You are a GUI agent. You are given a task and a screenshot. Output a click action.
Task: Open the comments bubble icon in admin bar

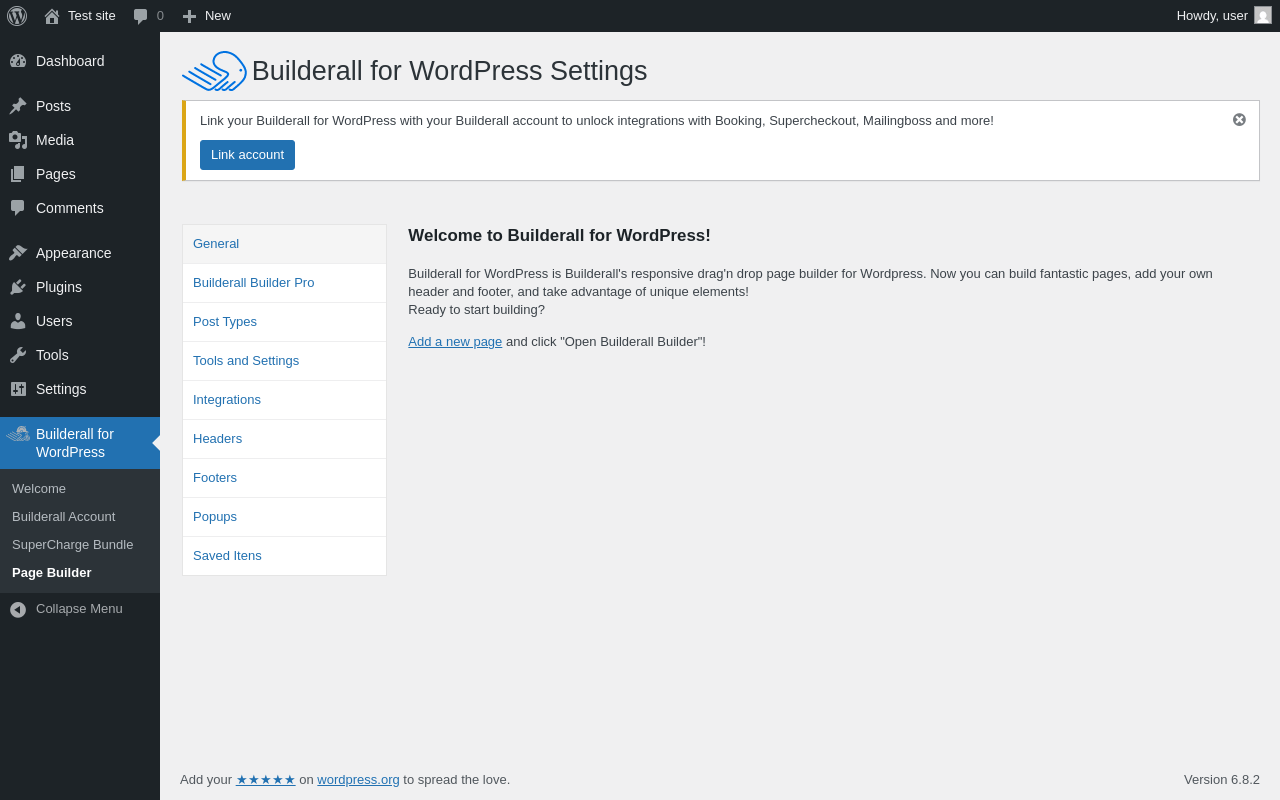141,16
